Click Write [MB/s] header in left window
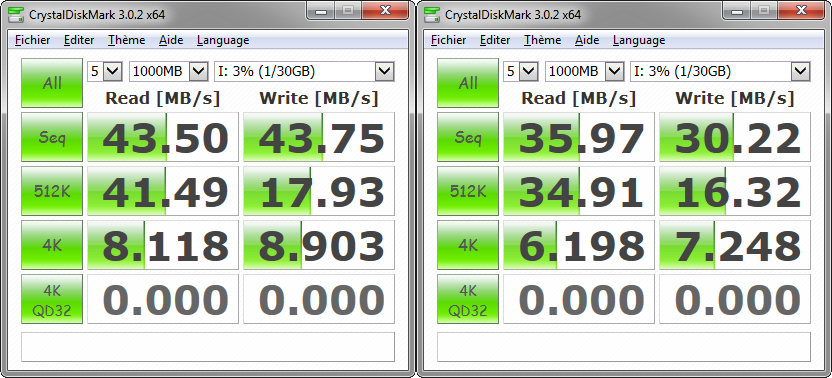832x378 pixels. 319,98
